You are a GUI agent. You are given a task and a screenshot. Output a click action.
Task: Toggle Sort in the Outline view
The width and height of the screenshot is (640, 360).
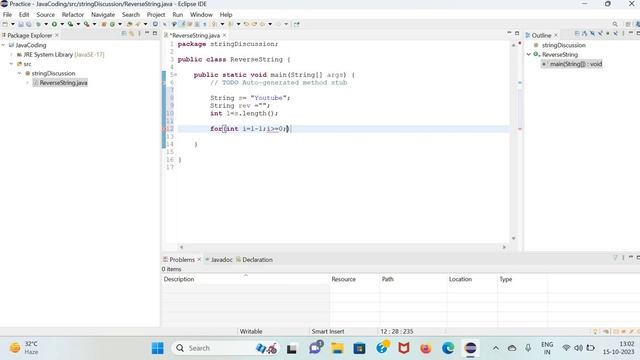584,33
